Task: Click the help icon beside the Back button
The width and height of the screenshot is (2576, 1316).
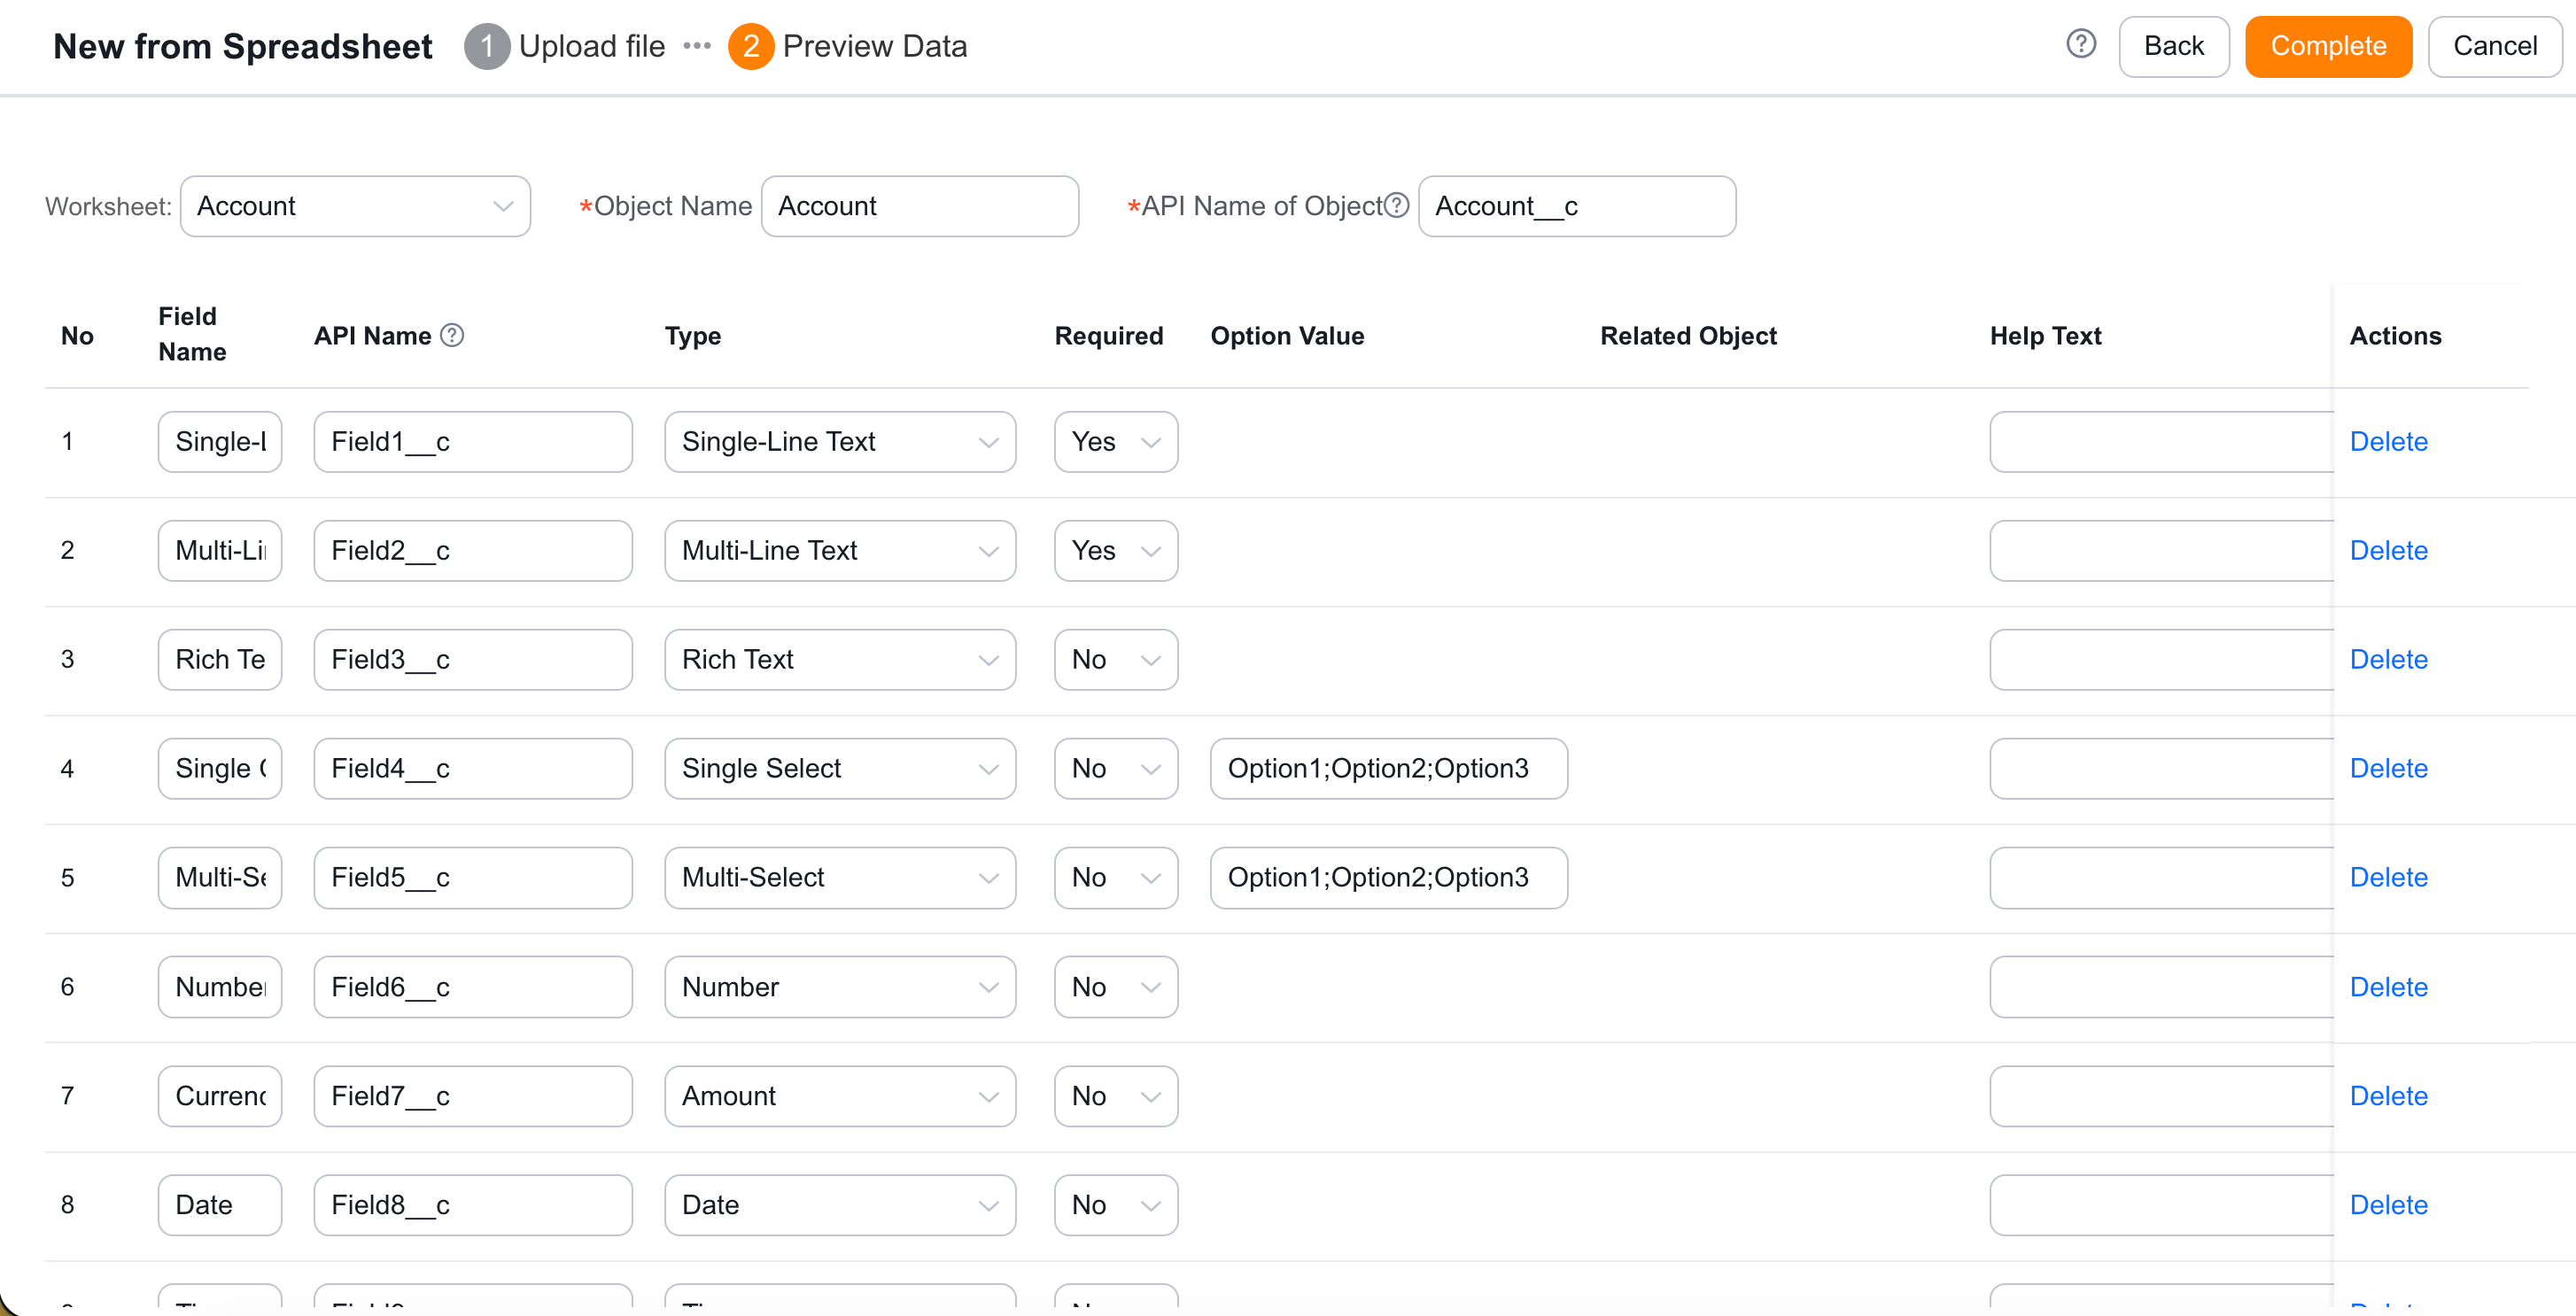Action: [x=2081, y=44]
